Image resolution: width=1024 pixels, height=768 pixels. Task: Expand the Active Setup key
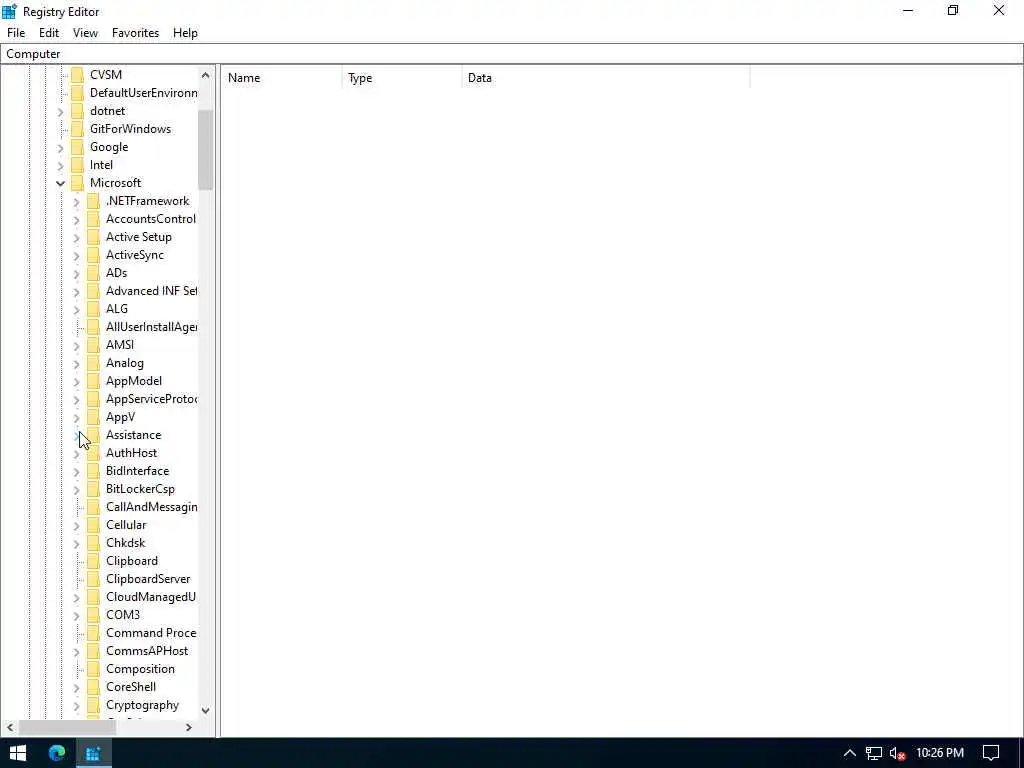[76, 238]
